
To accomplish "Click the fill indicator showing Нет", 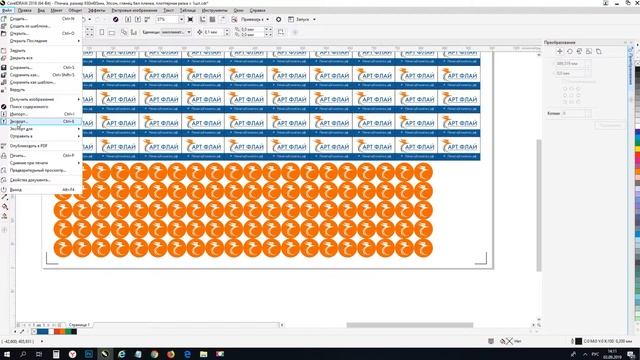I will (509, 341).
